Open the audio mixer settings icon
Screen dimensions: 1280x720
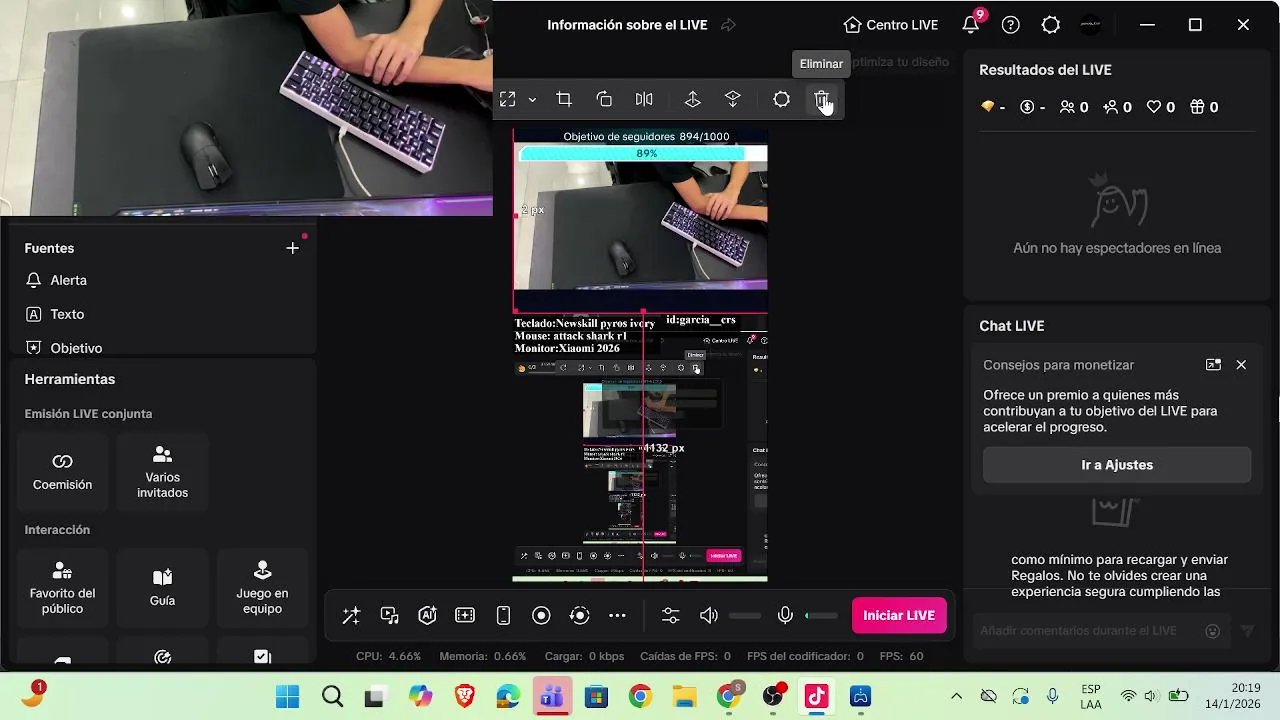(670, 616)
